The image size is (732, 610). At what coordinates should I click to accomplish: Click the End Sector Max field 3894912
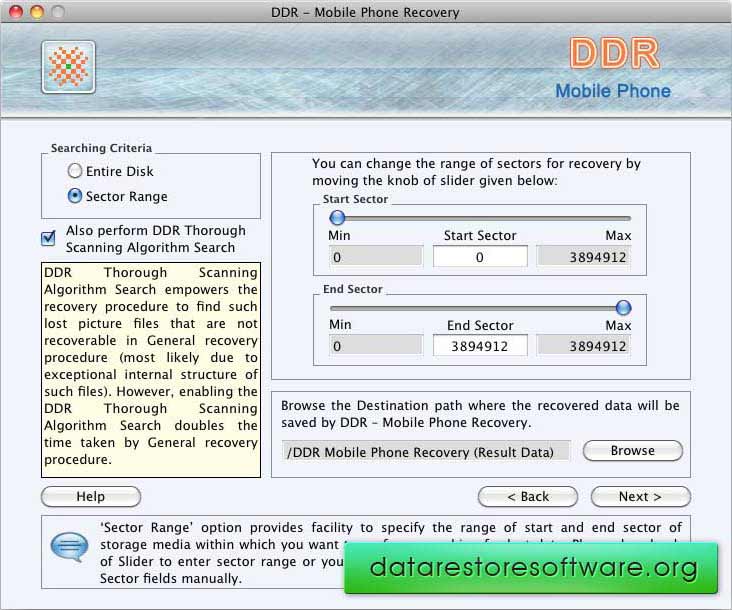click(x=584, y=346)
